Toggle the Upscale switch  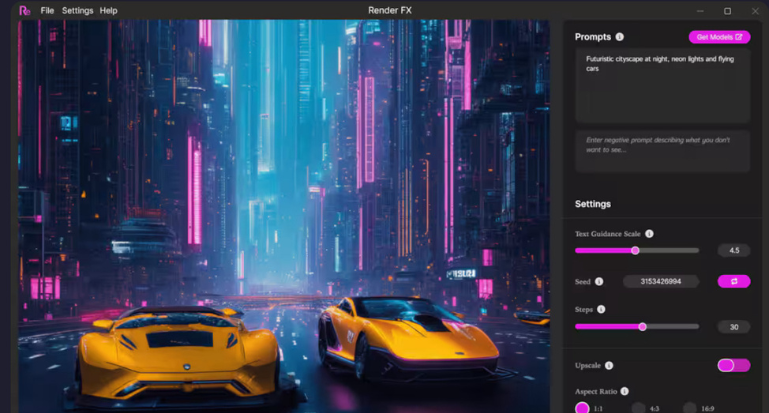733,366
